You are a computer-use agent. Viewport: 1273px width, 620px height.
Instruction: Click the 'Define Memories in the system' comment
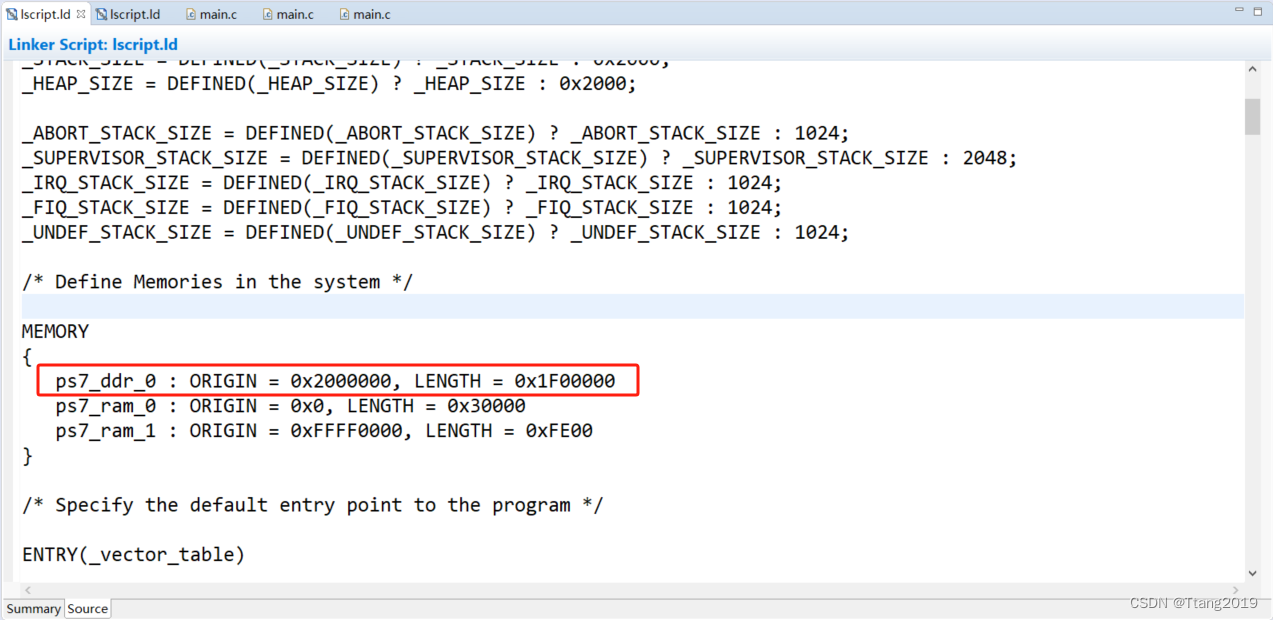click(217, 282)
